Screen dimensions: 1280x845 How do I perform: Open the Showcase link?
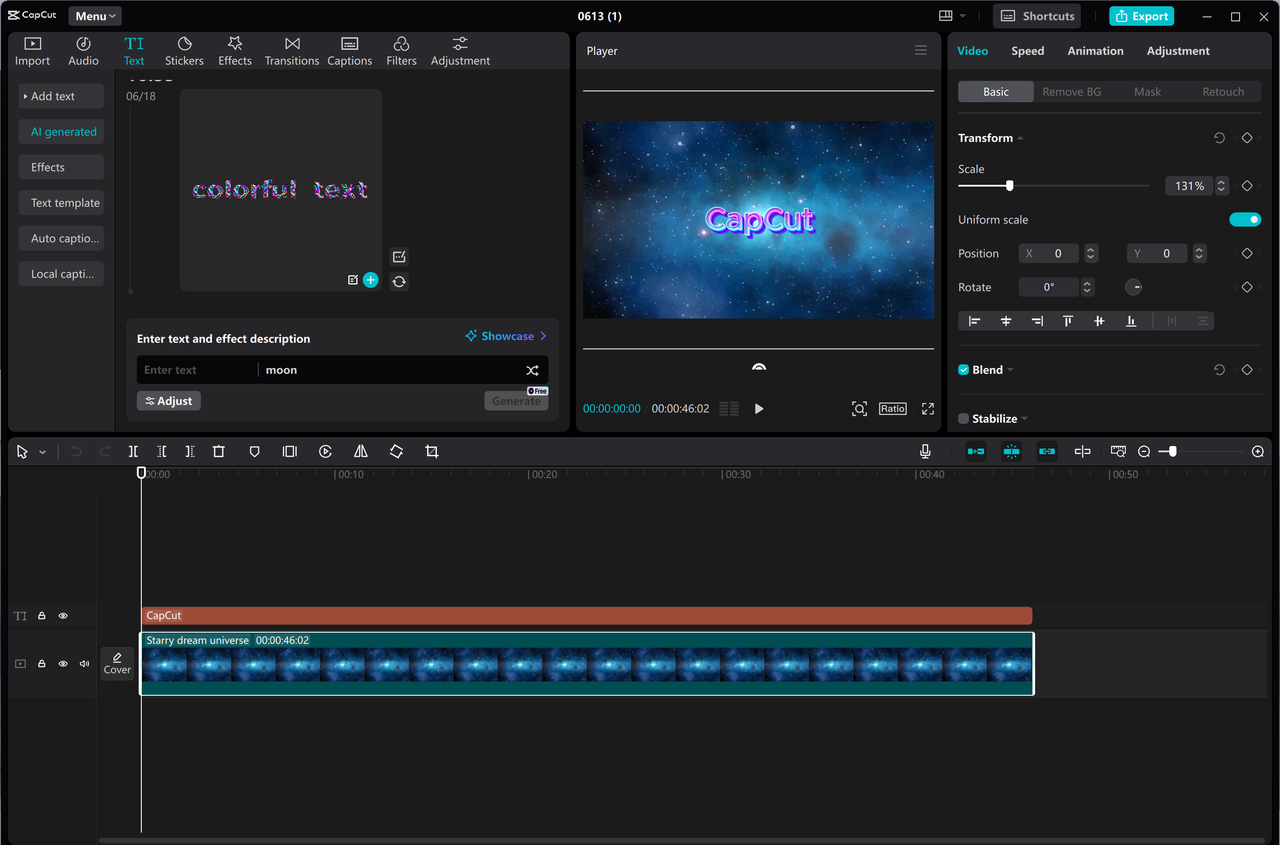click(x=507, y=335)
